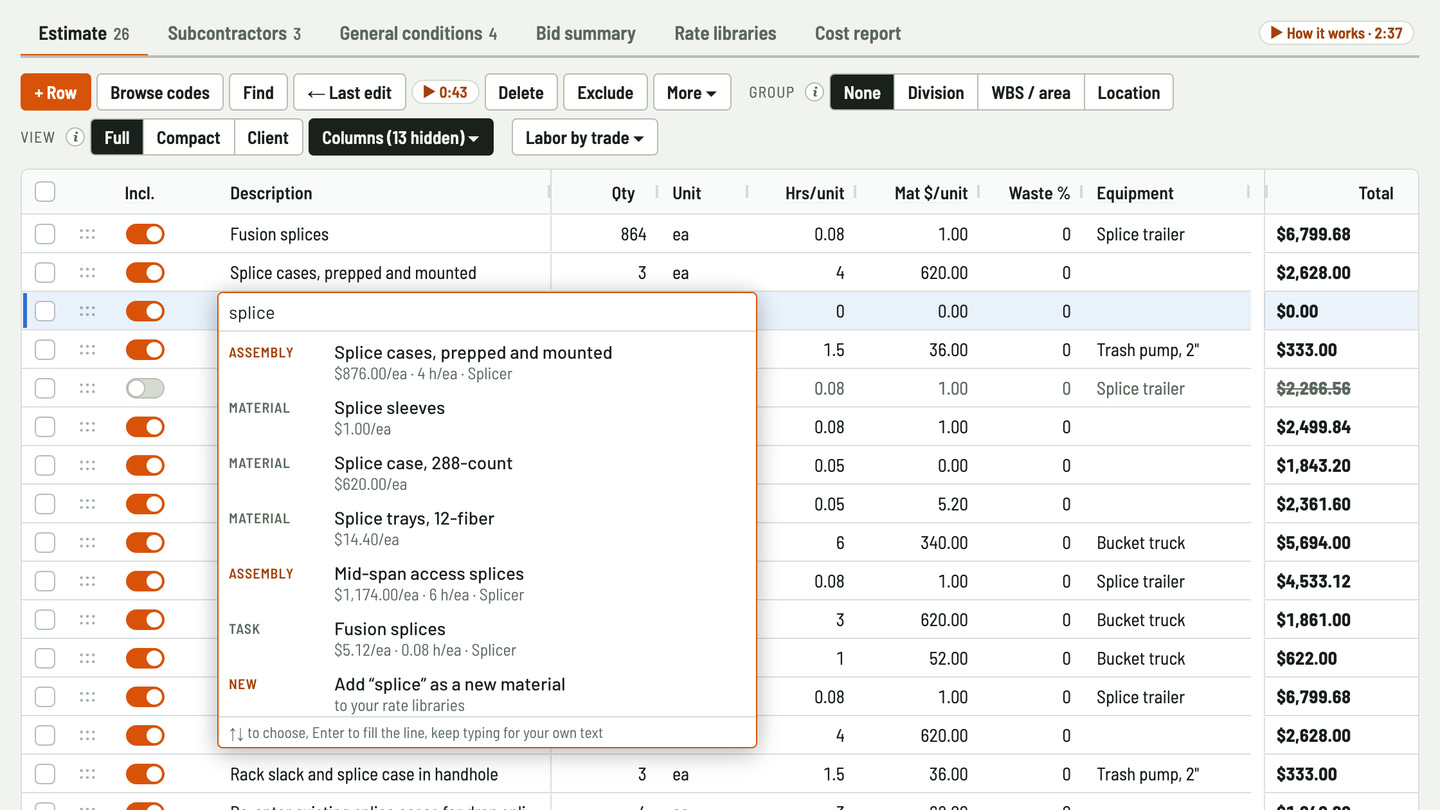Play the 0:43 clip in the toolbar

[x=445, y=92]
